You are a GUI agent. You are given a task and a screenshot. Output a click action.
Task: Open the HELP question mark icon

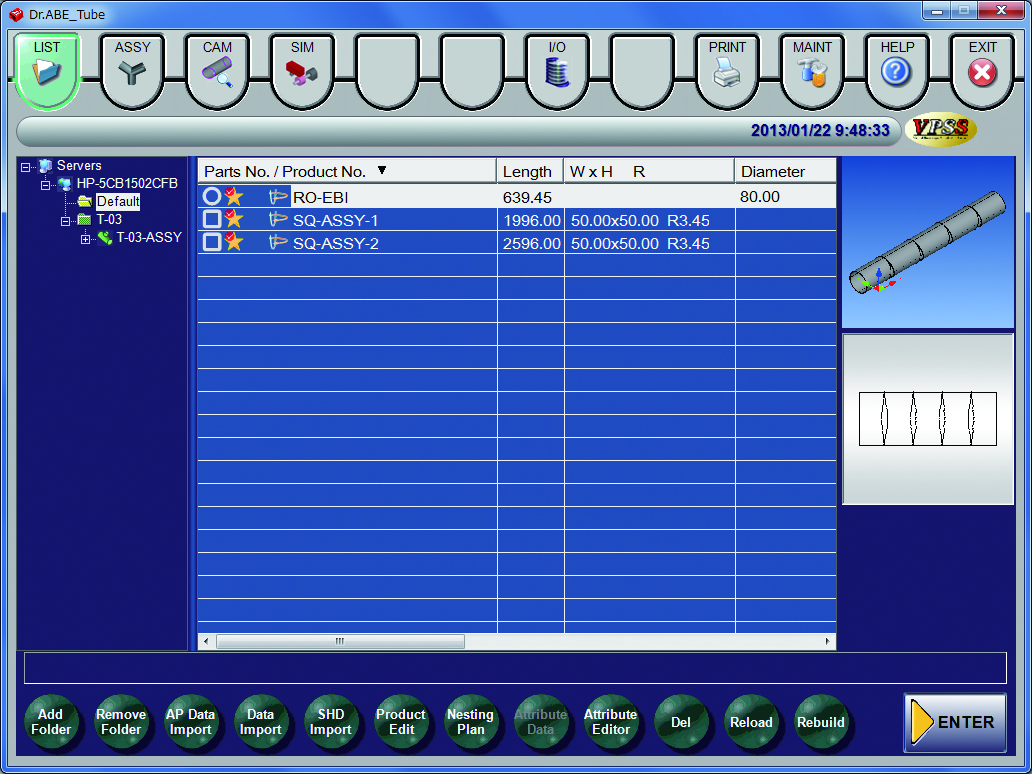[897, 69]
